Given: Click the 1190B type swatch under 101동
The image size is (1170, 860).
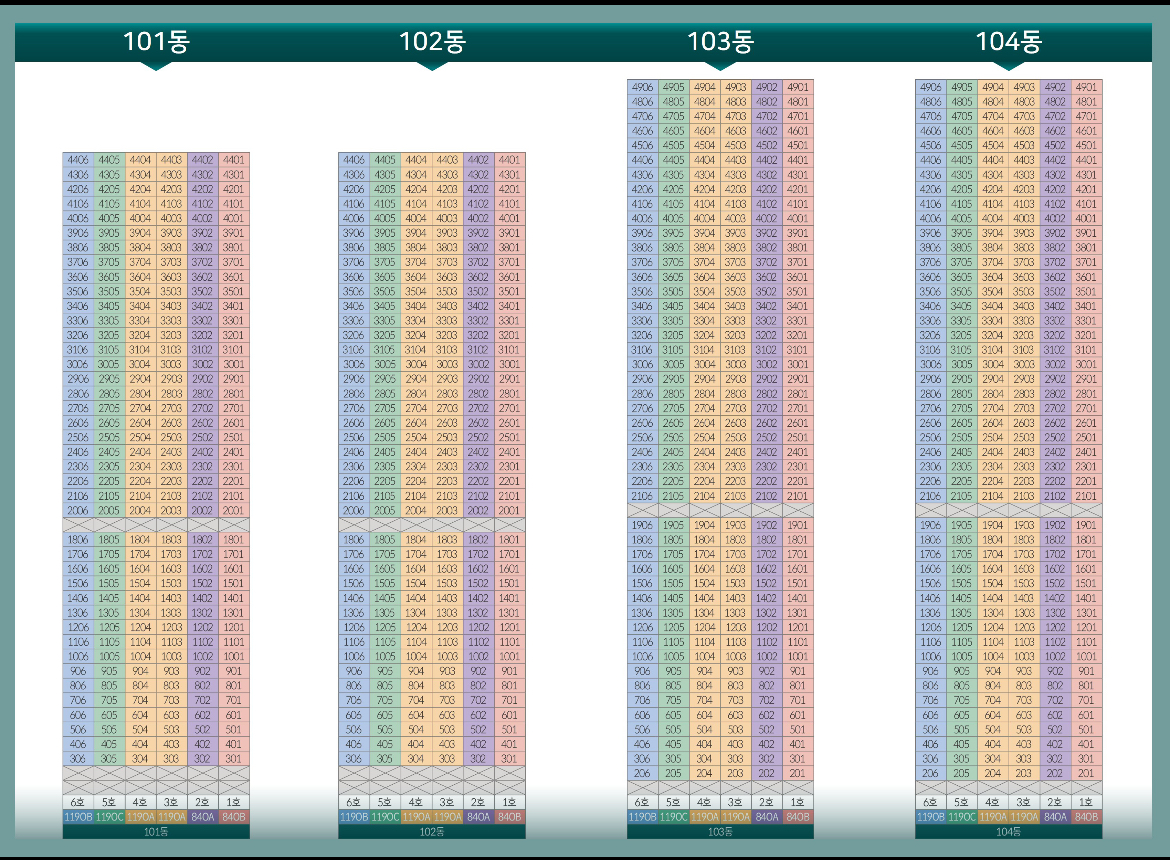Looking at the screenshot, I should pyautogui.click(x=78, y=817).
